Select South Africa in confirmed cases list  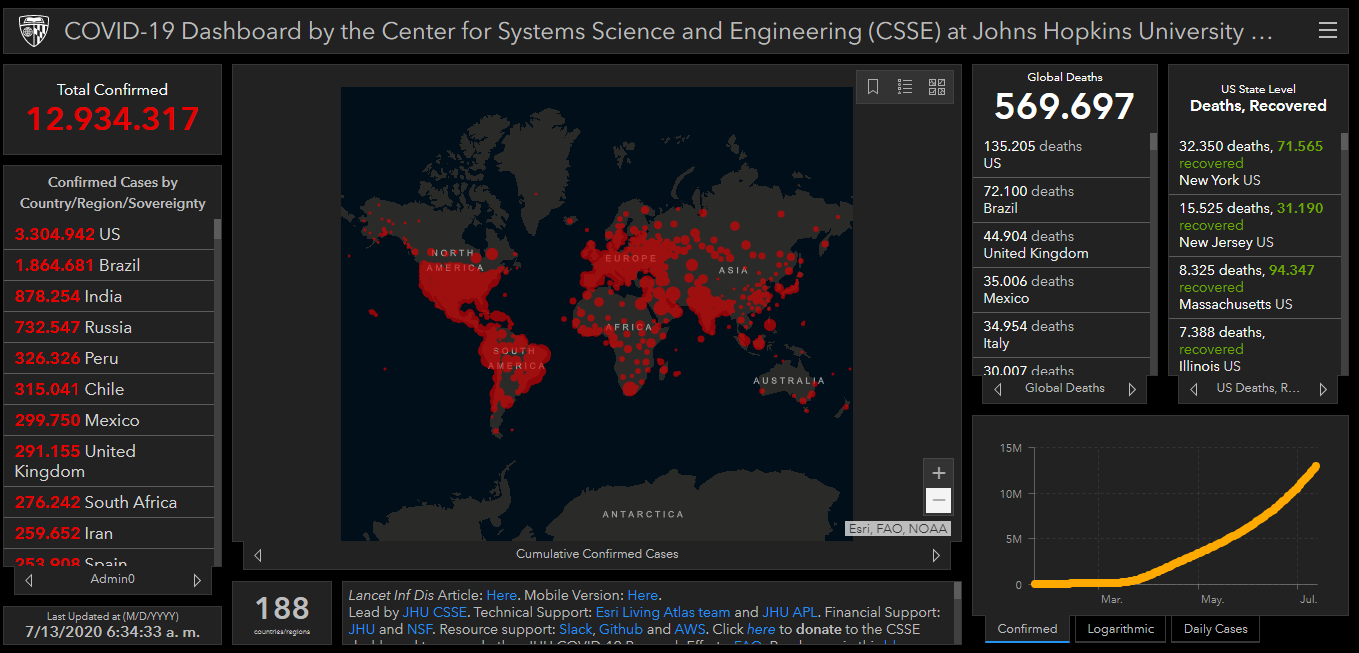[109, 502]
